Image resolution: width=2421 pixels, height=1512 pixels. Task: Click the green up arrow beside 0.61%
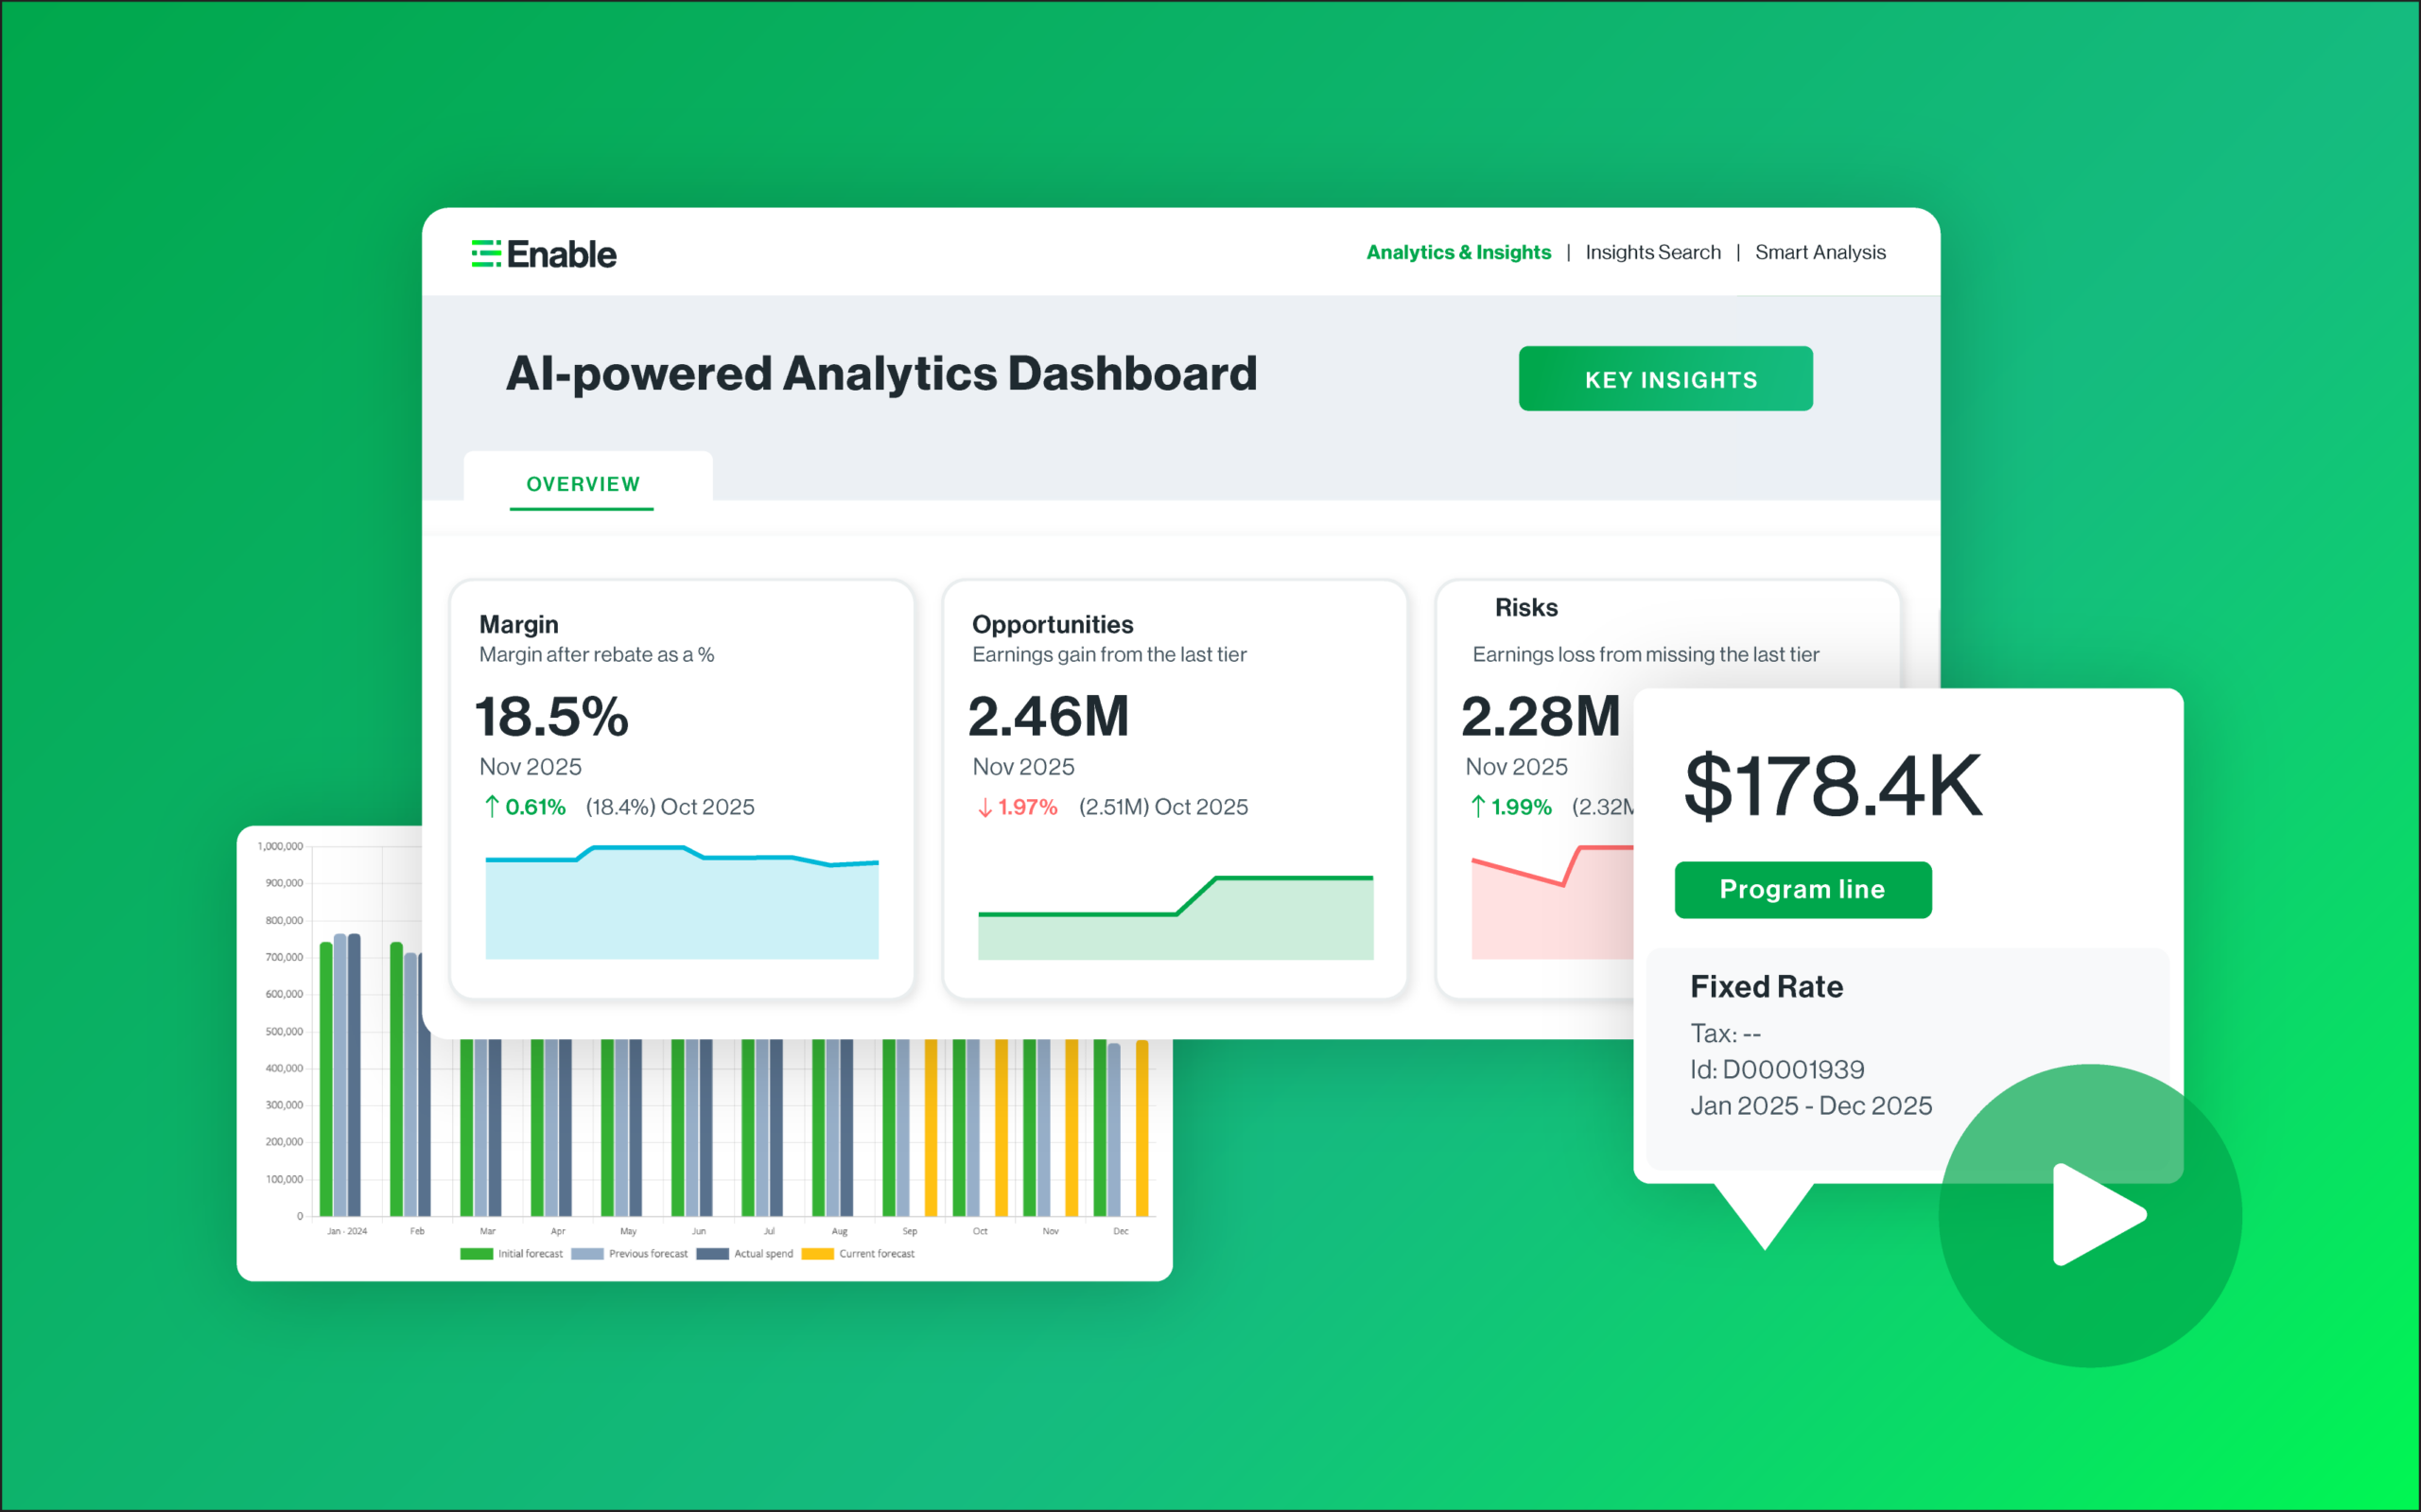[491, 807]
